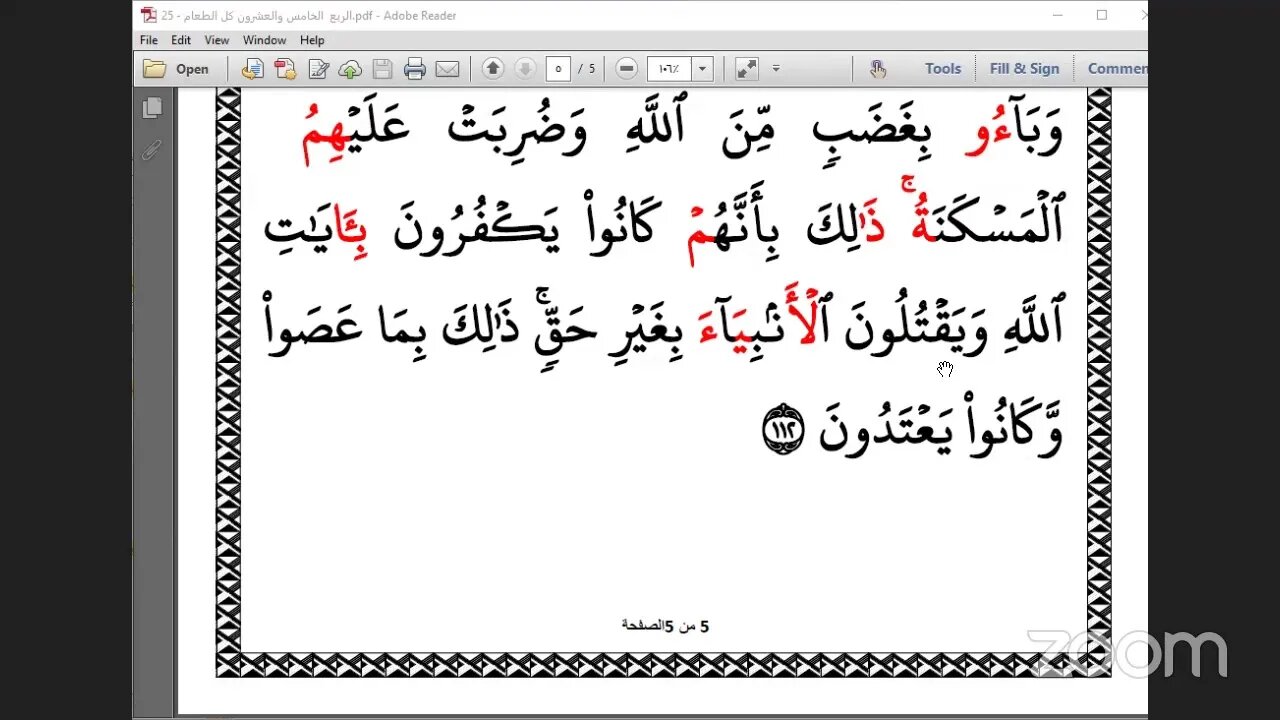
Task: Open the Tools pane
Action: (943, 68)
